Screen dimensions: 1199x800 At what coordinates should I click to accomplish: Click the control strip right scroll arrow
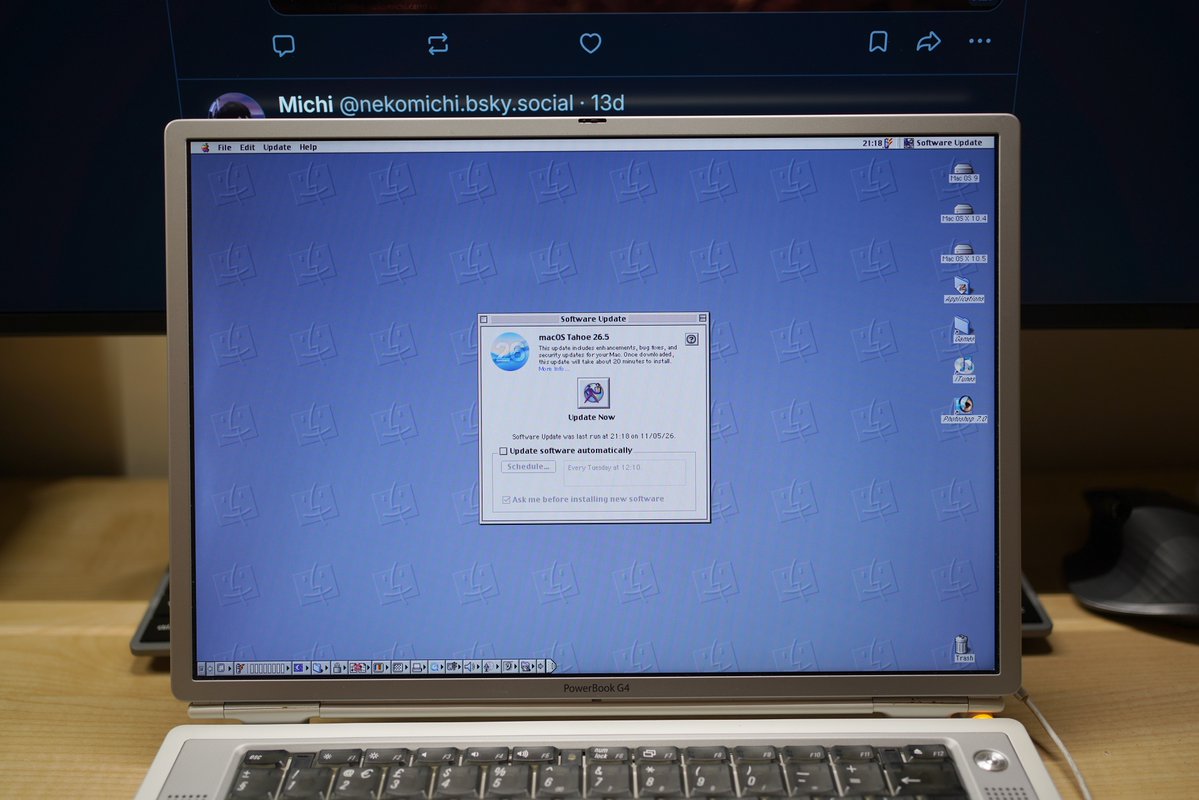pyautogui.click(x=541, y=668)
